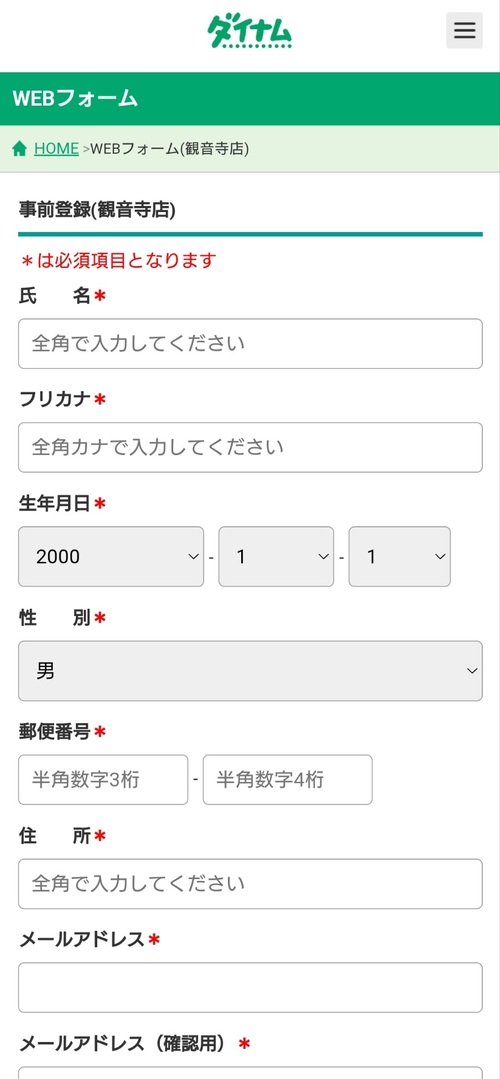500x1079 pixels.
Task: Open the hamburger menu icon
Action: click(x=464, y=30)
